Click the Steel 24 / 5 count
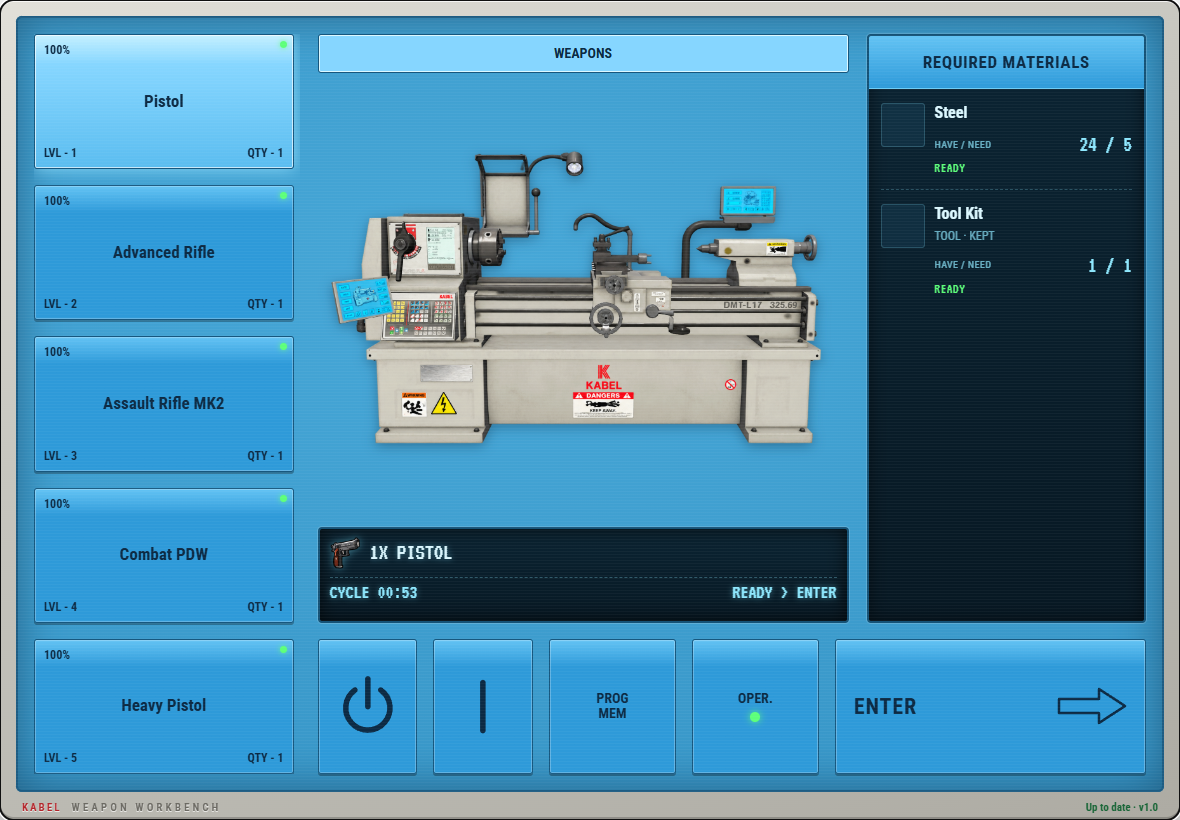The height and width of the screenshot is (820, 1180). click(x=1105, y=144)
